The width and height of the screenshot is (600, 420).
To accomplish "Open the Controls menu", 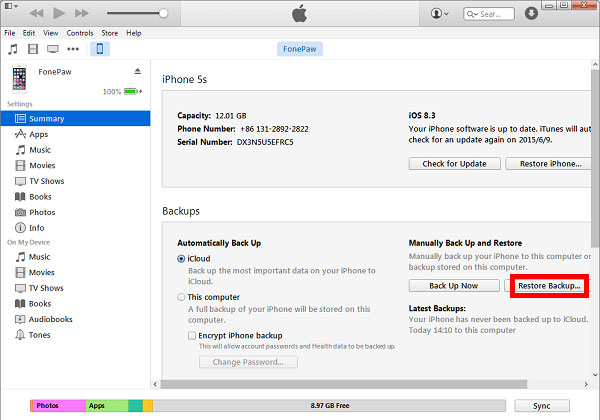I will (x=80, y=33).
